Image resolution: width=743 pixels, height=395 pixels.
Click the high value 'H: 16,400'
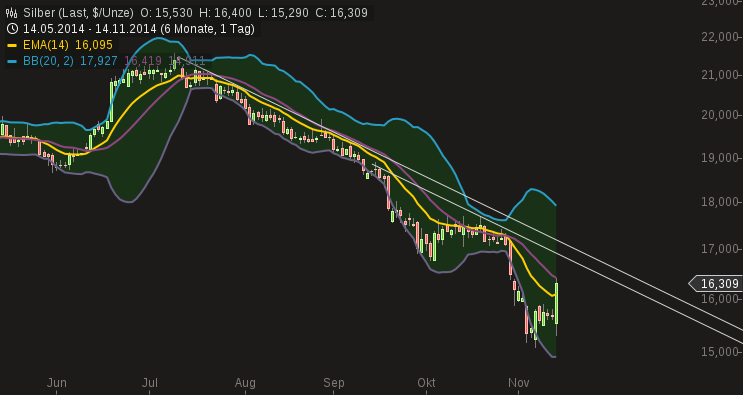click(226, 13)
